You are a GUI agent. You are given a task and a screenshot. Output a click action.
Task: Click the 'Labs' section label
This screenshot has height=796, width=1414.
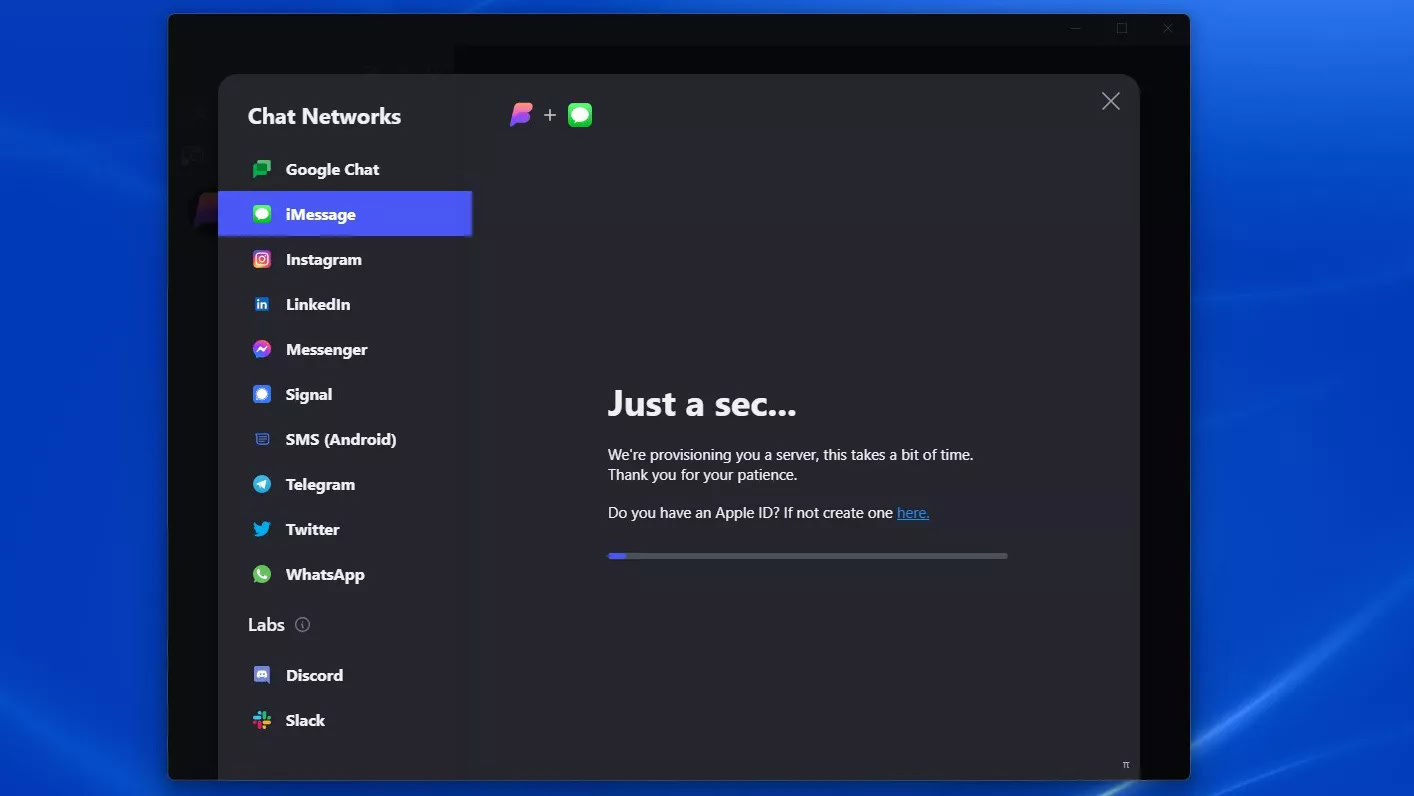[x=266, y=625]
